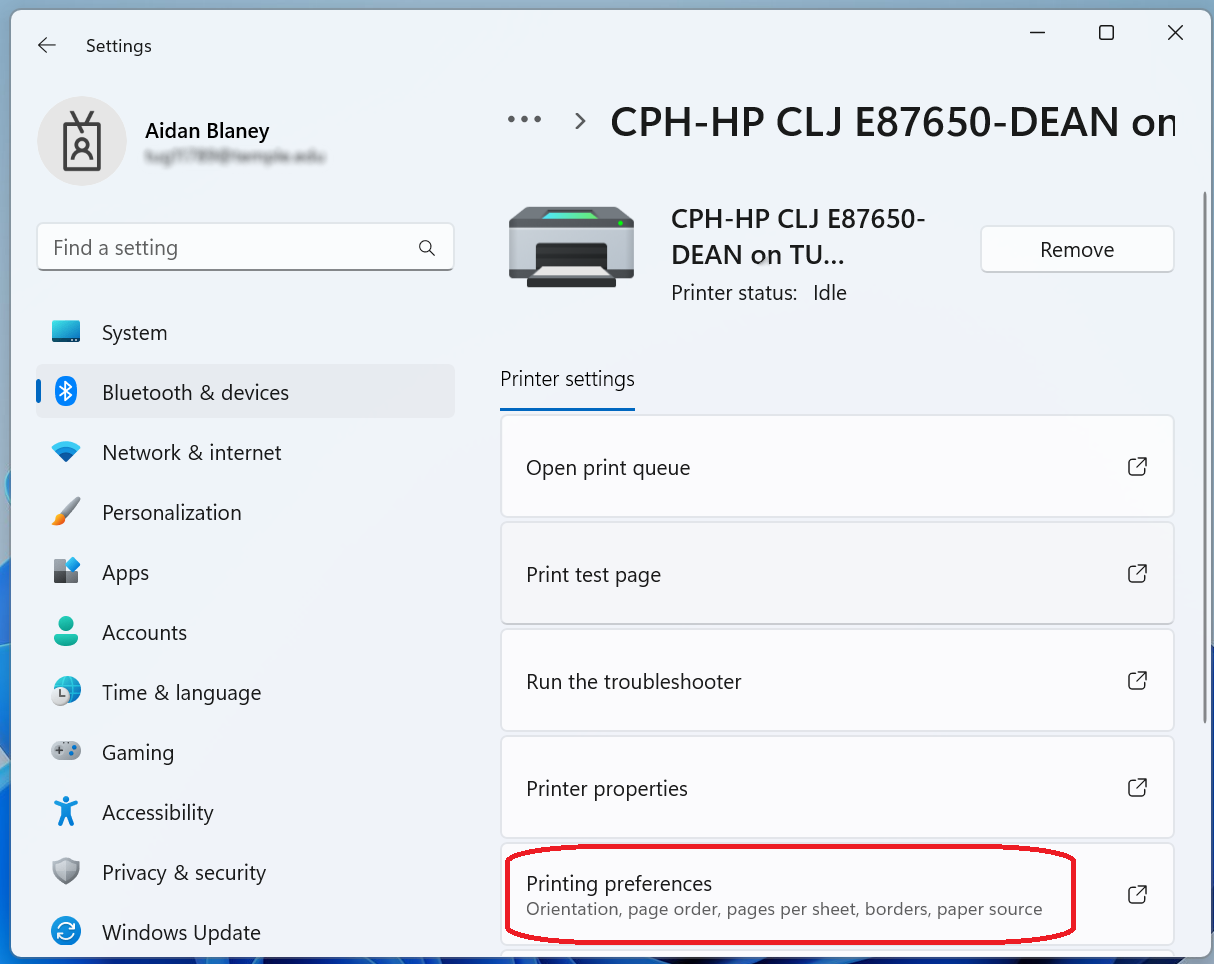Viewport: 1214px width, 964px height.
Task: Click the Apps icon in the sidebar
Action: click(66, 572)
